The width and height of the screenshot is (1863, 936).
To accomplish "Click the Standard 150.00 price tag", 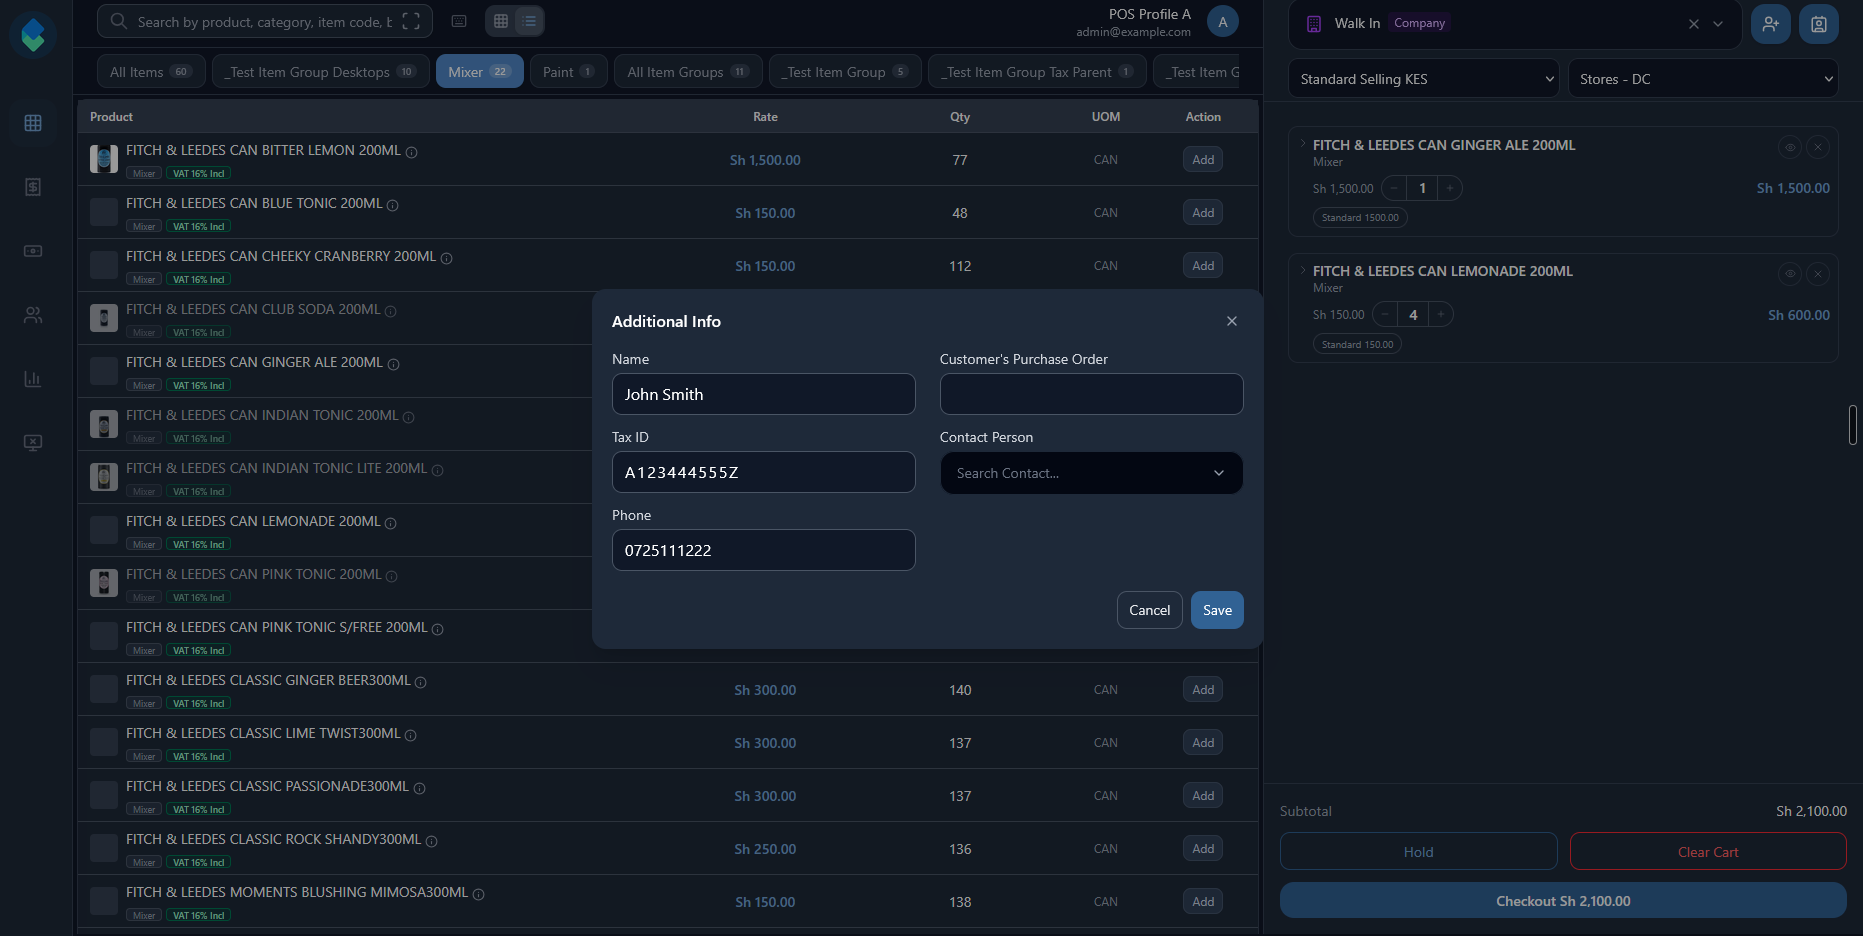I will pos(1357,344).
